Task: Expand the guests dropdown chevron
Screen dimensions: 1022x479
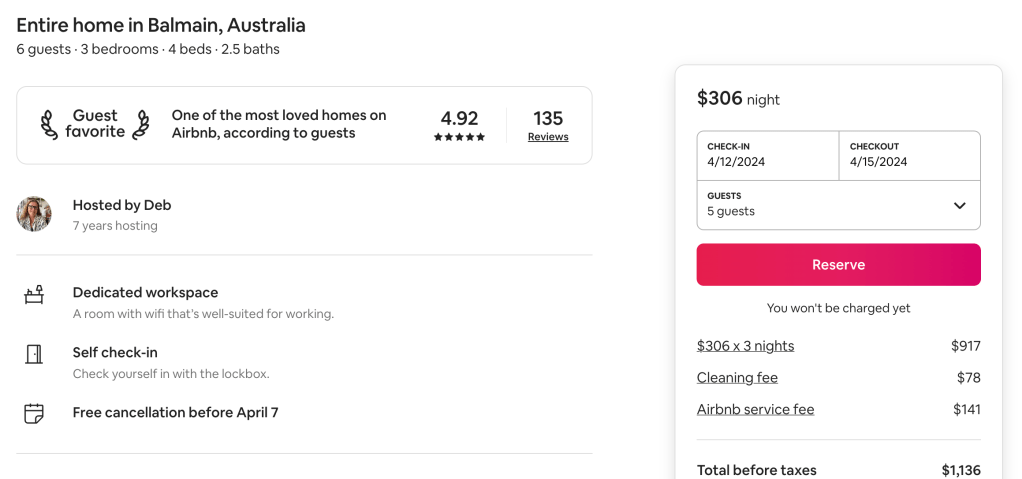Action: coord(959,206)
